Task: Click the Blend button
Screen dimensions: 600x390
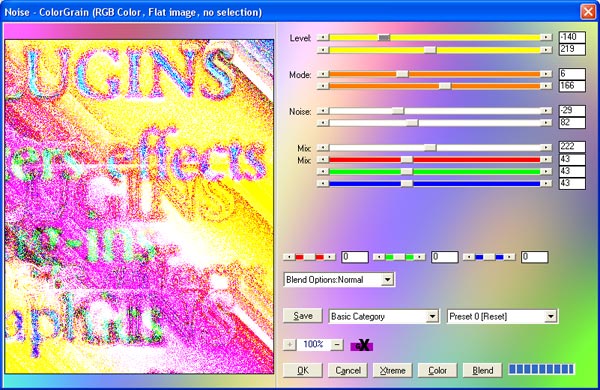Action: (x=483, y=370)
